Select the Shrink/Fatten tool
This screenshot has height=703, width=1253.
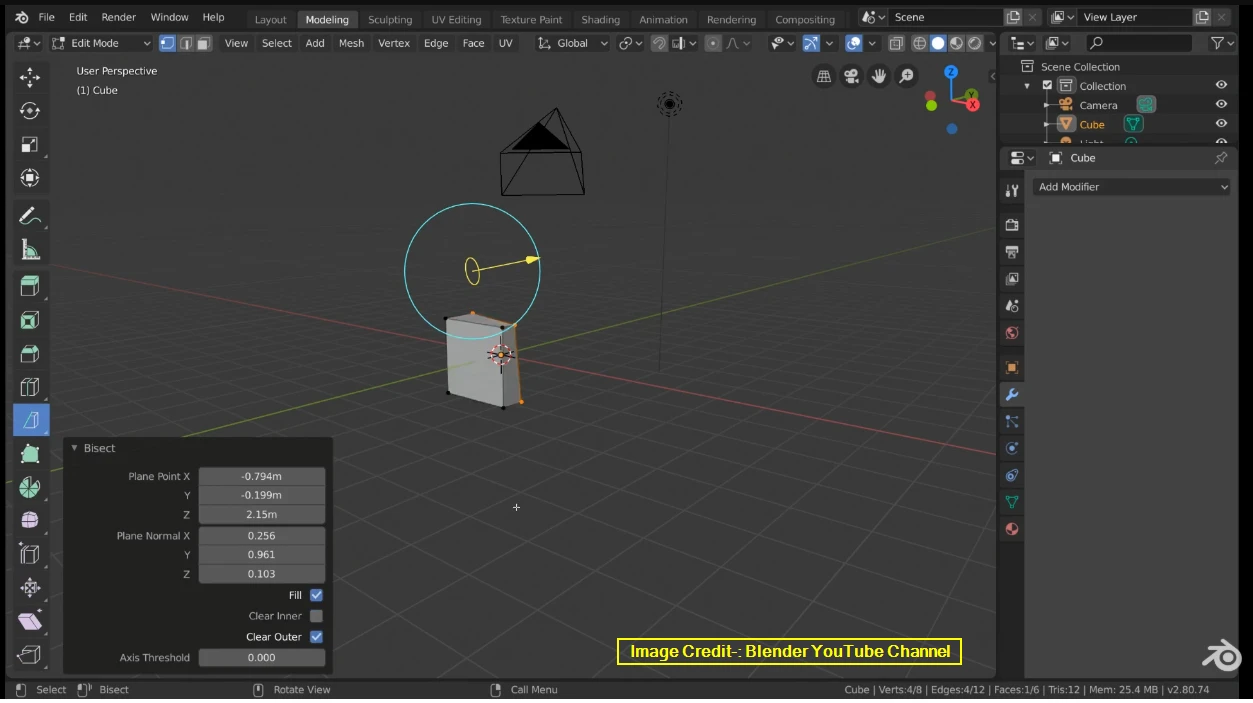(x=30, y=587)
